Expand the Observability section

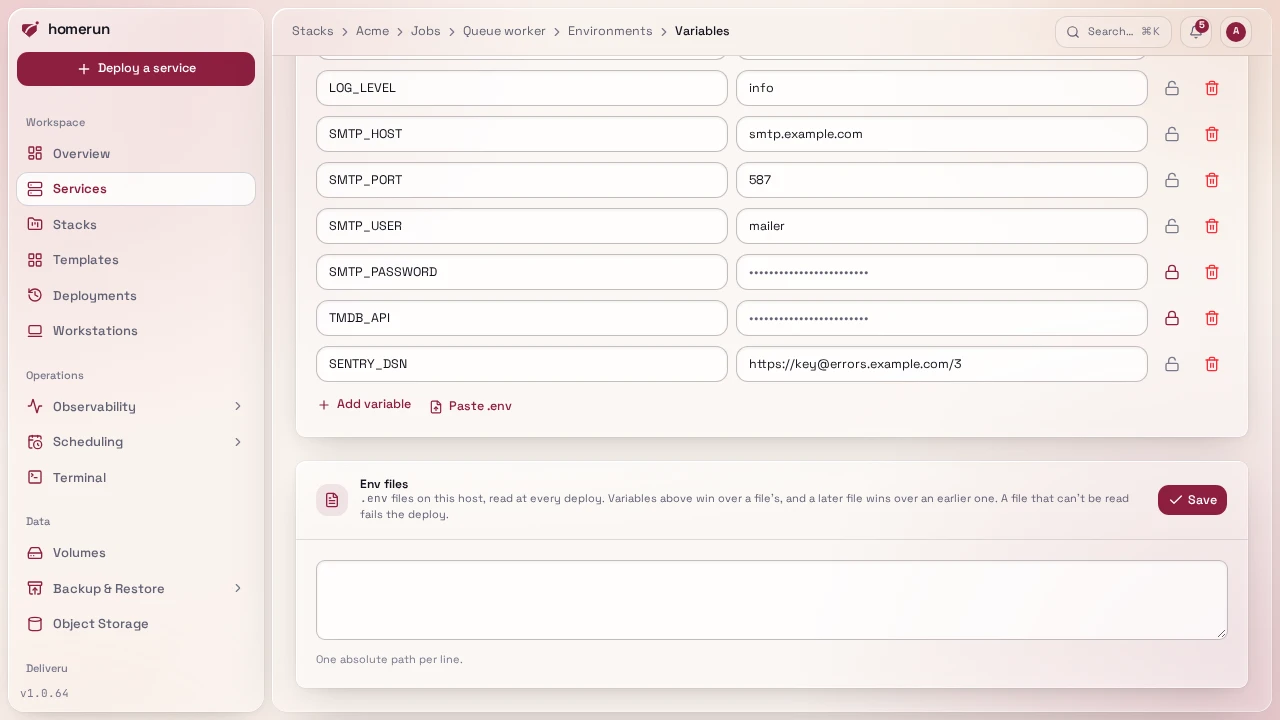[136, 406]
